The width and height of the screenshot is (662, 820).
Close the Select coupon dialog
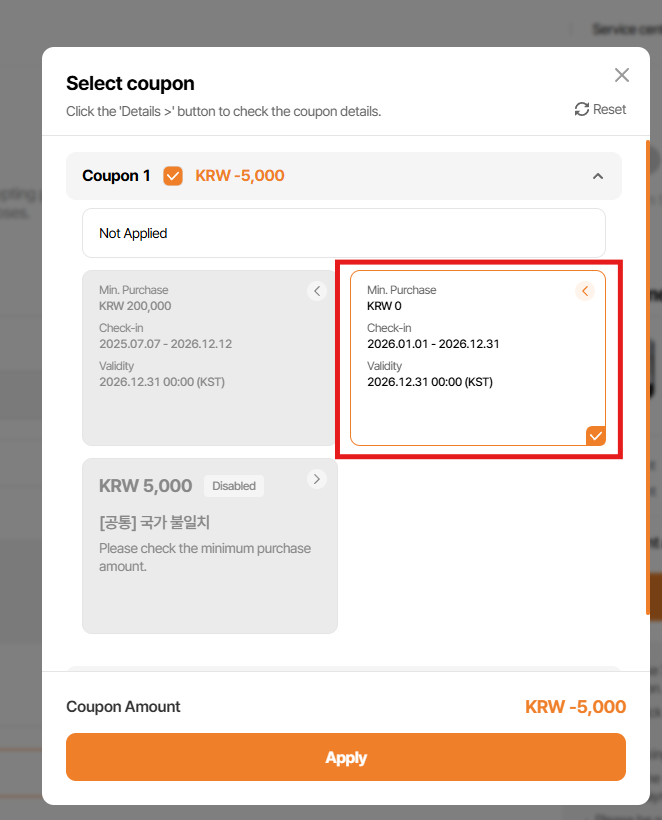[621, 75]
